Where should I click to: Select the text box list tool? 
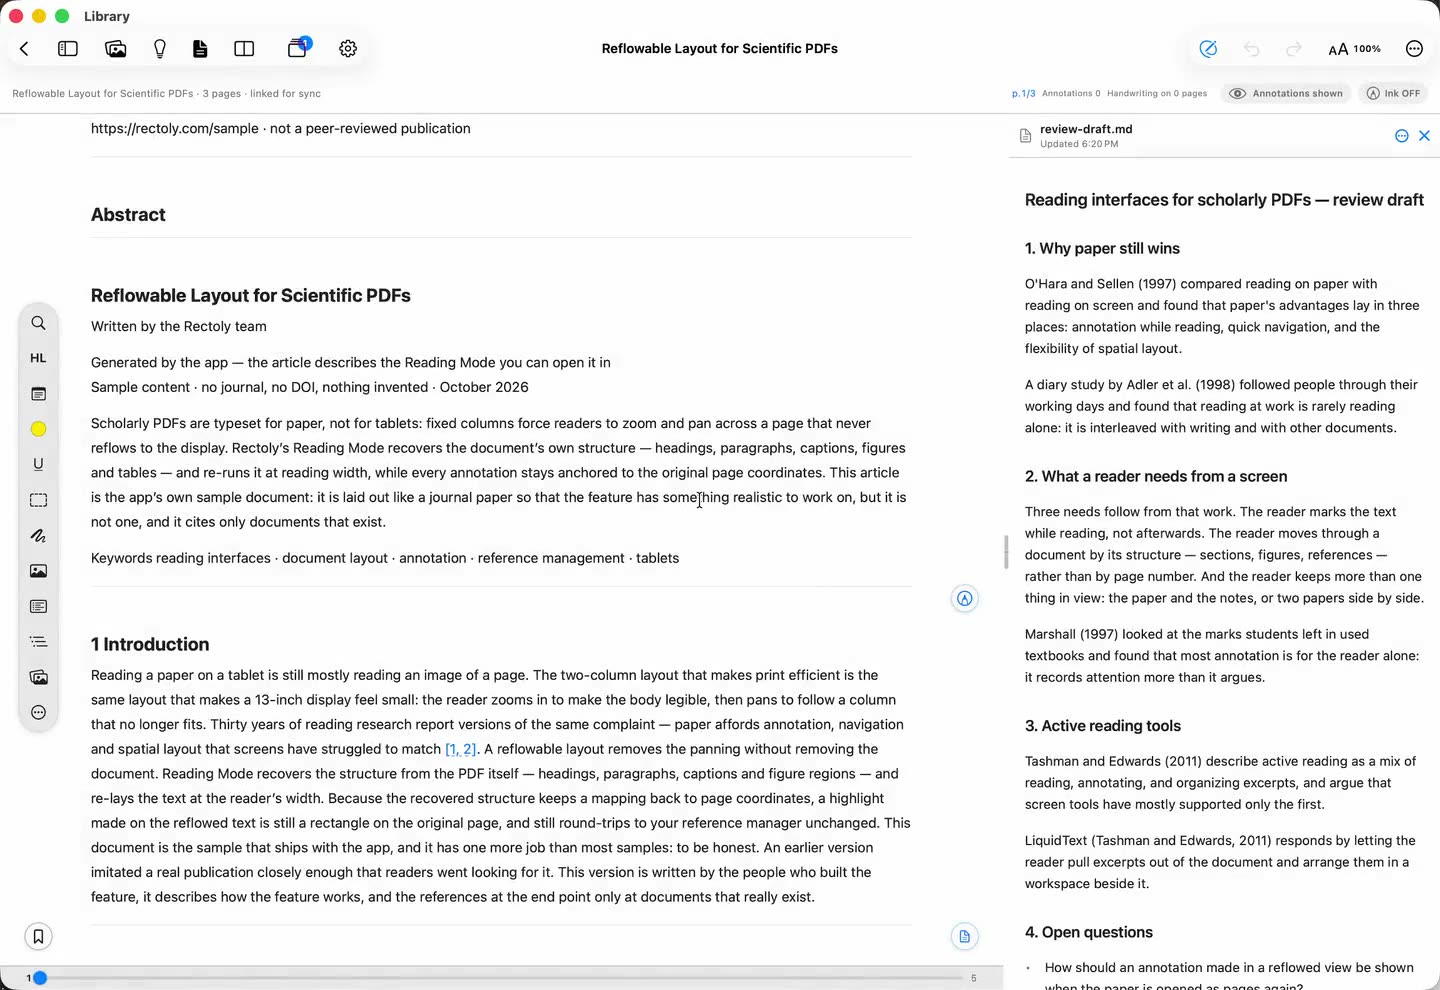click(x=38, y=606)
